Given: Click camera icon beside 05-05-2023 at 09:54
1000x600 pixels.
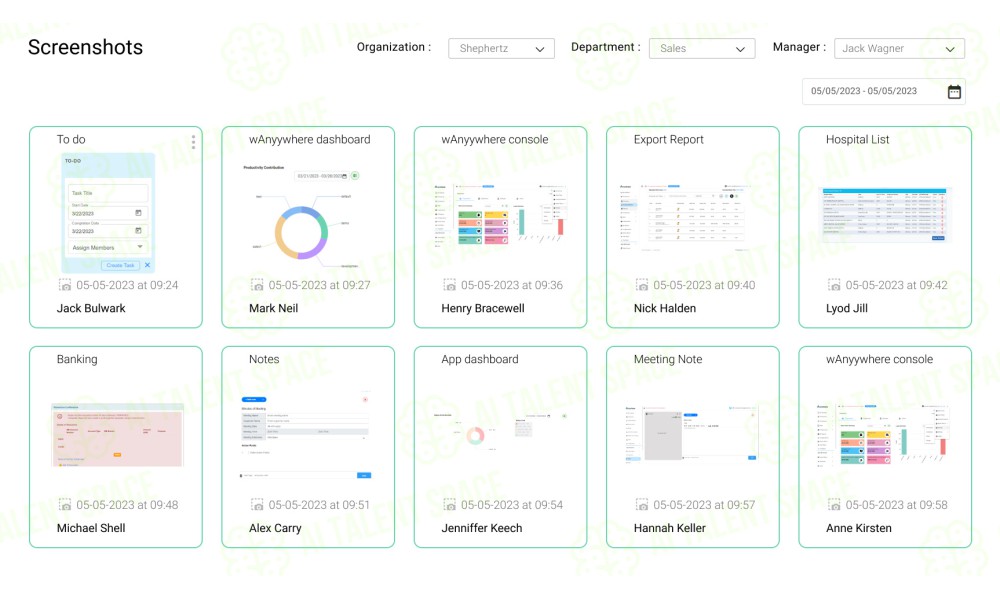Looking at the screenshot, I should point(450,505).
